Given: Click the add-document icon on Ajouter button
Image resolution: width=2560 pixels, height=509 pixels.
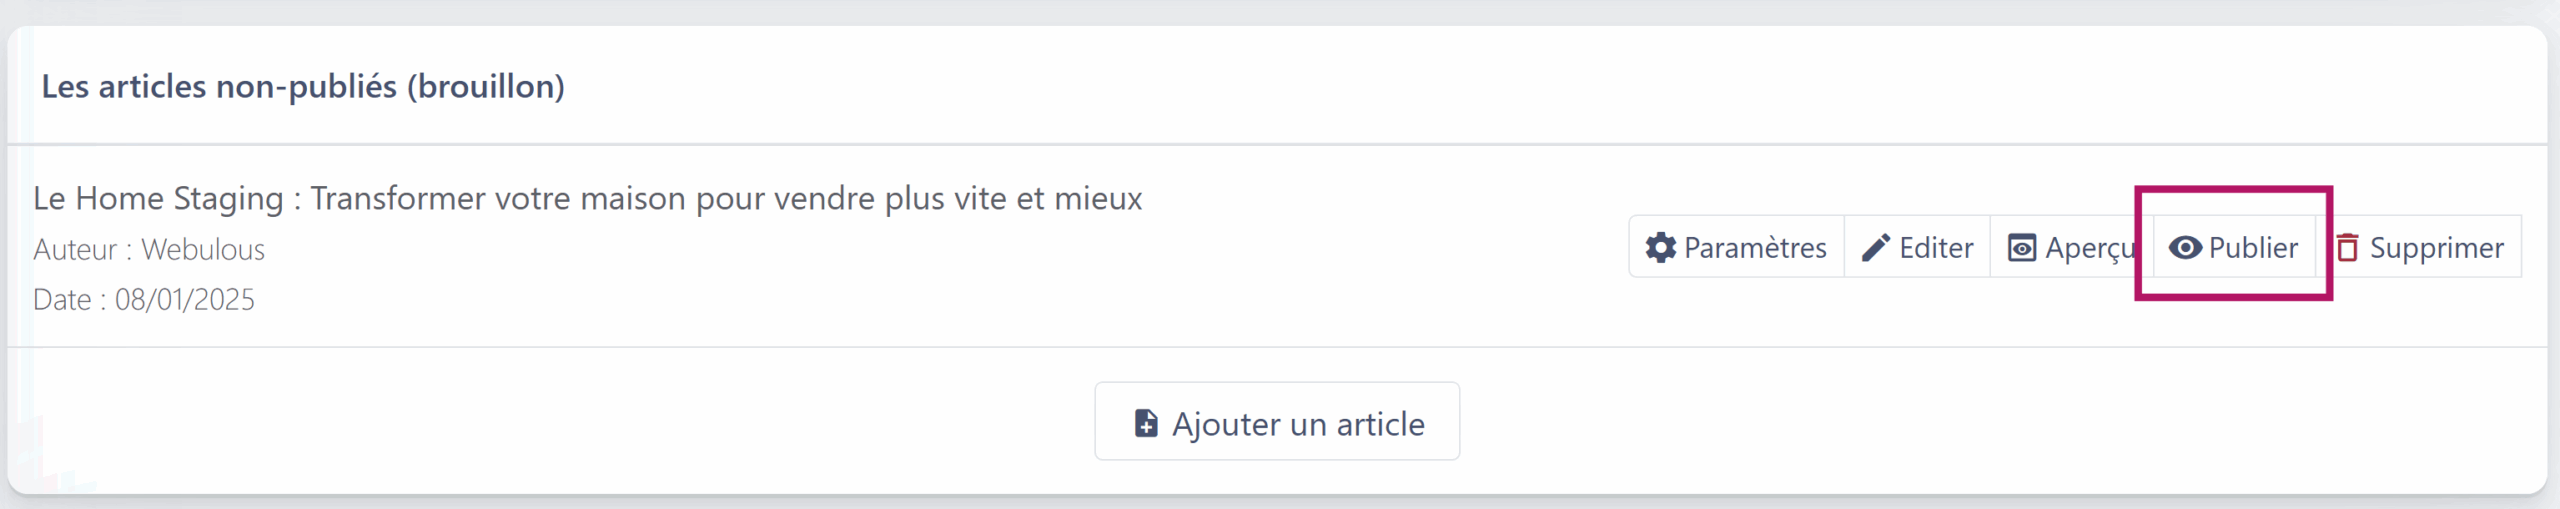Looking at the screenshot, I should (1146, 424).
